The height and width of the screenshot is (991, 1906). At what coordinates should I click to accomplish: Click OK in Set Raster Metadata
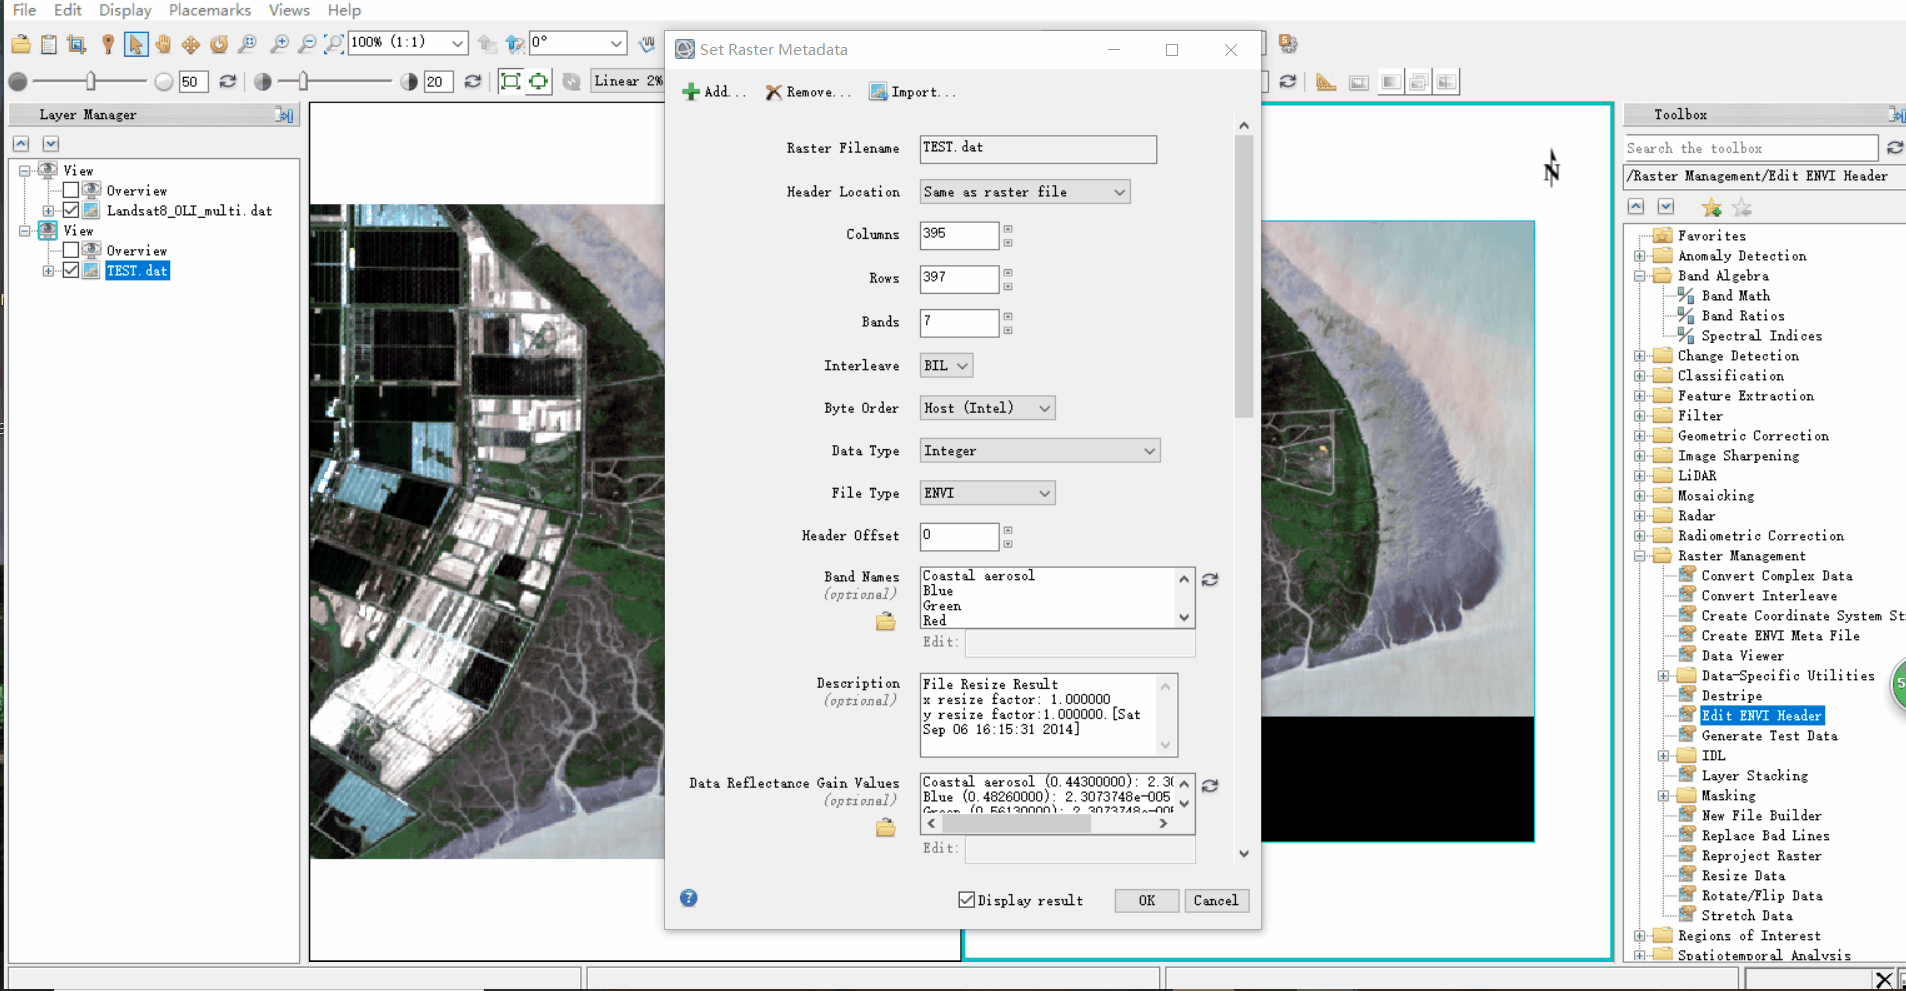click(1147, 900)
